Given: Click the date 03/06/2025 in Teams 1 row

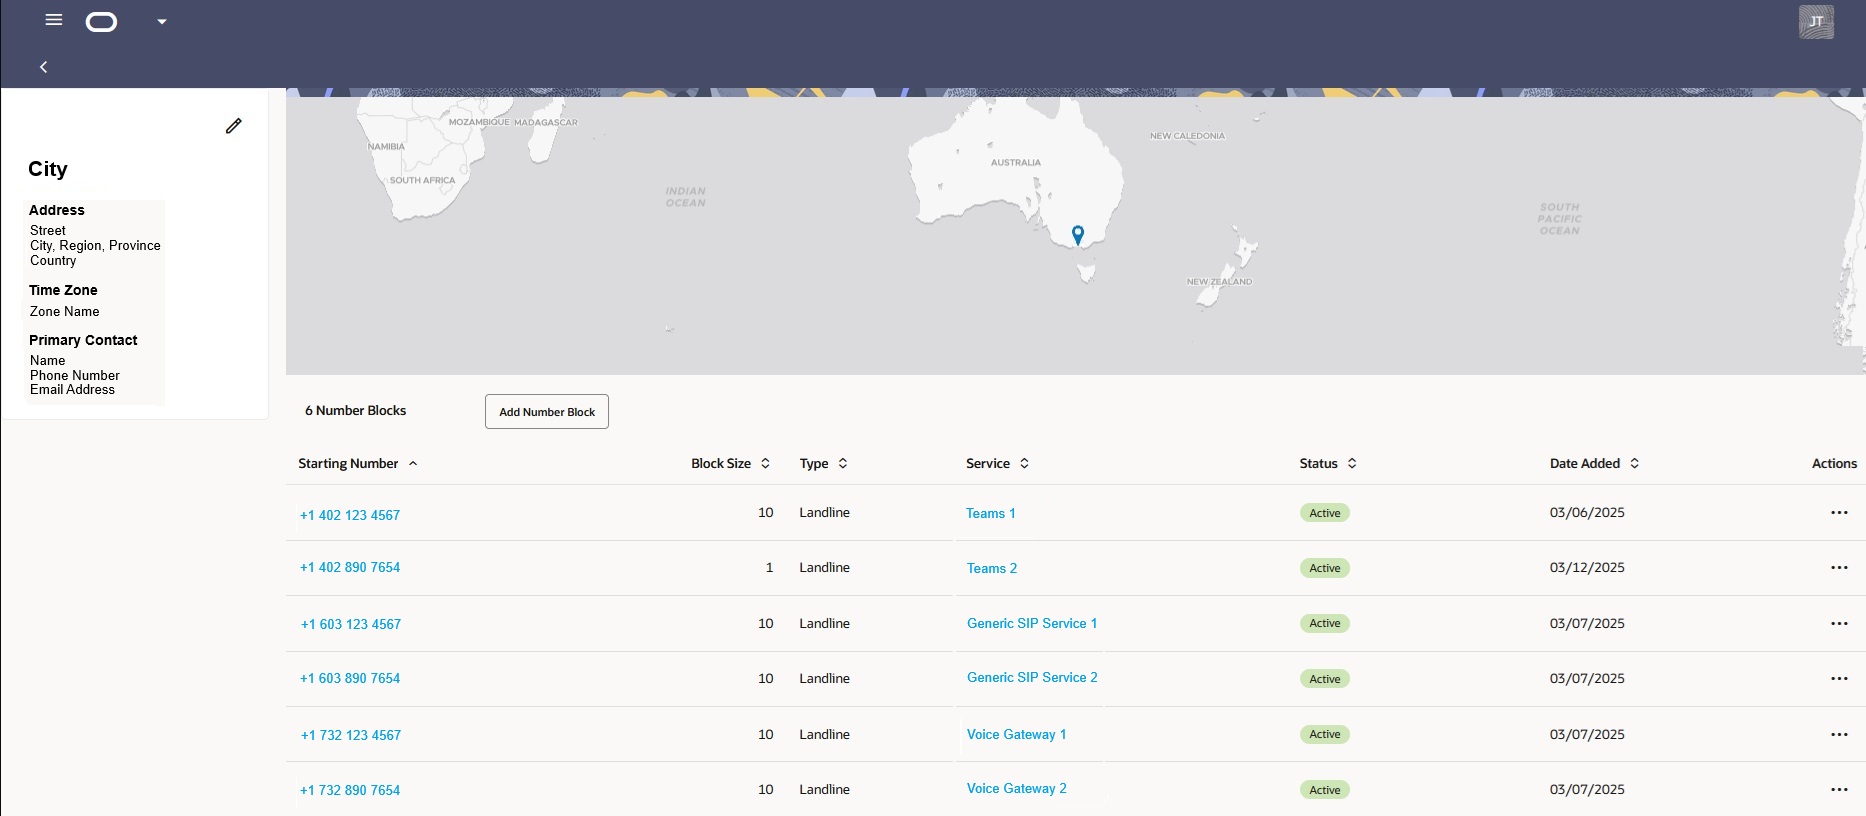Looking at the screenshot, I should (x=1587, y=513).
